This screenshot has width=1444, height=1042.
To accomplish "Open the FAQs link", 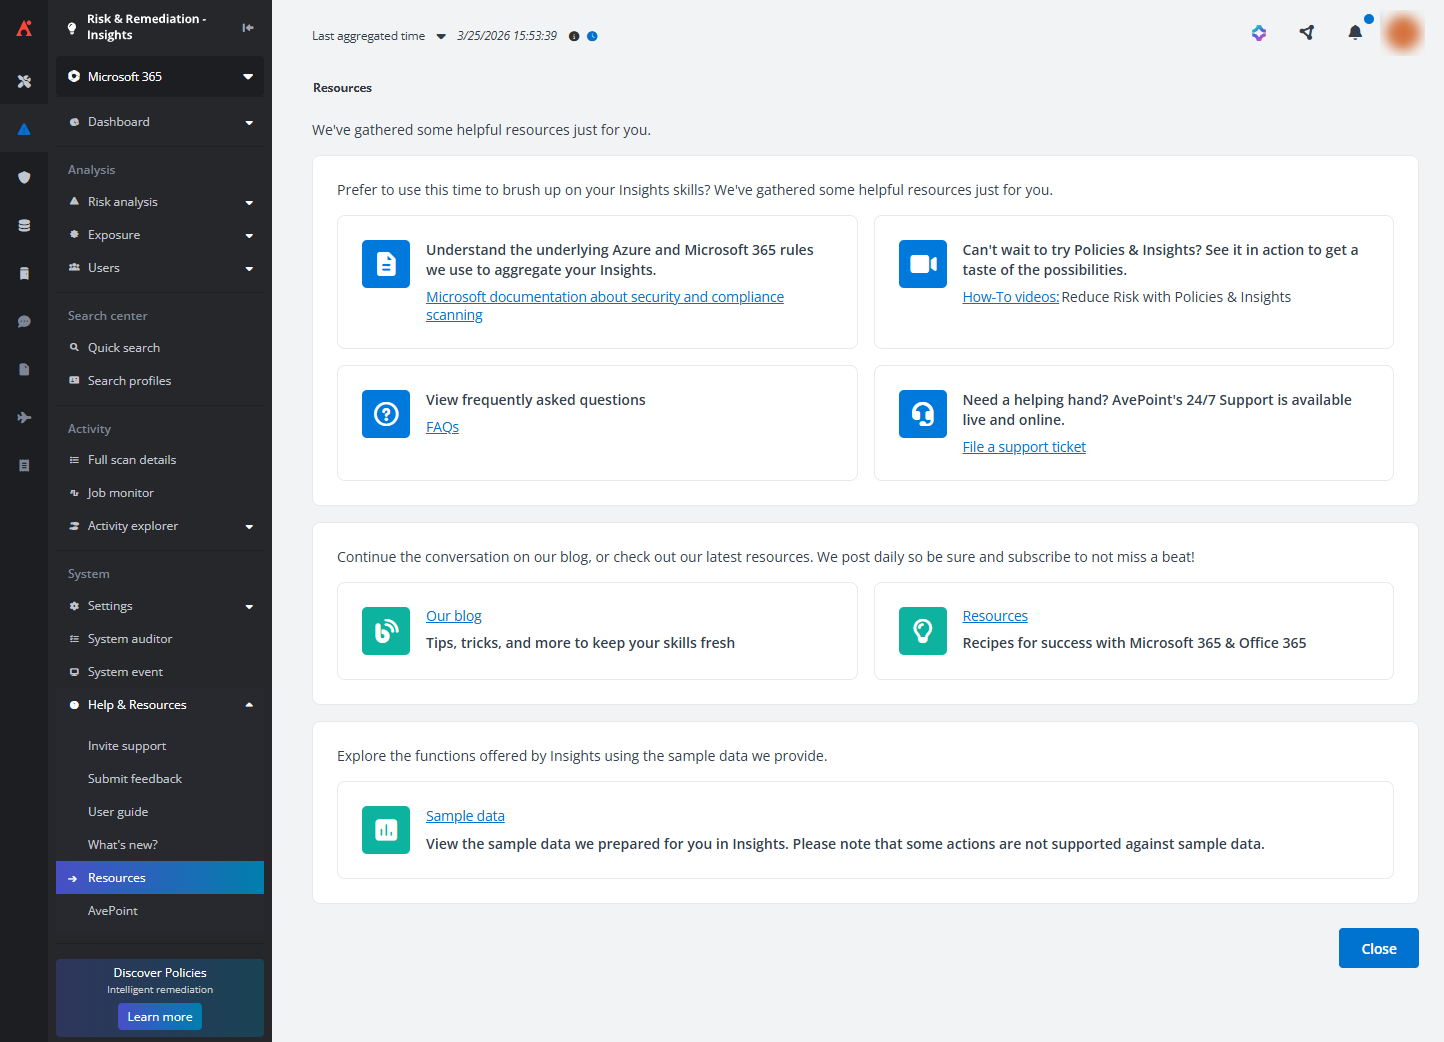I will pos(442,427).
